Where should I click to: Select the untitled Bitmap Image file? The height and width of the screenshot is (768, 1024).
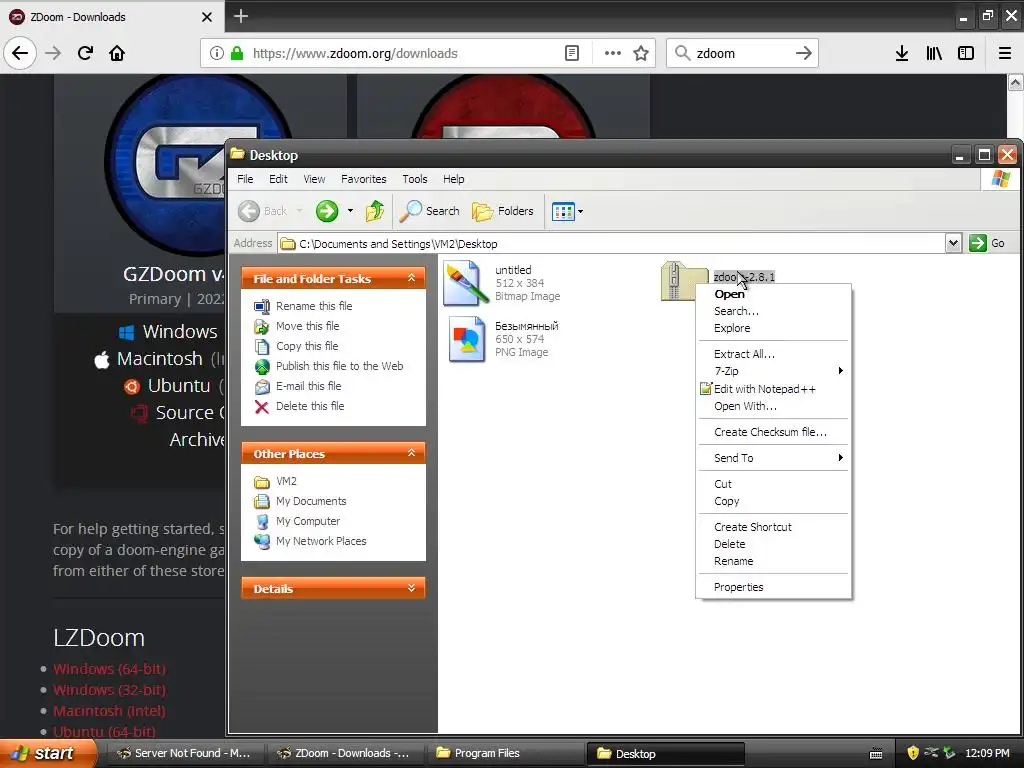(x=502, y=283)
